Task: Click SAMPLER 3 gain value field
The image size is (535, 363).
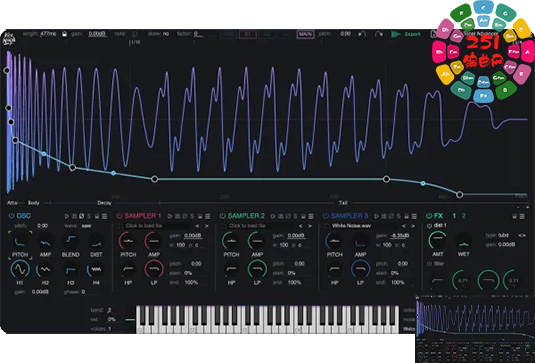Action: pos(400,236)
